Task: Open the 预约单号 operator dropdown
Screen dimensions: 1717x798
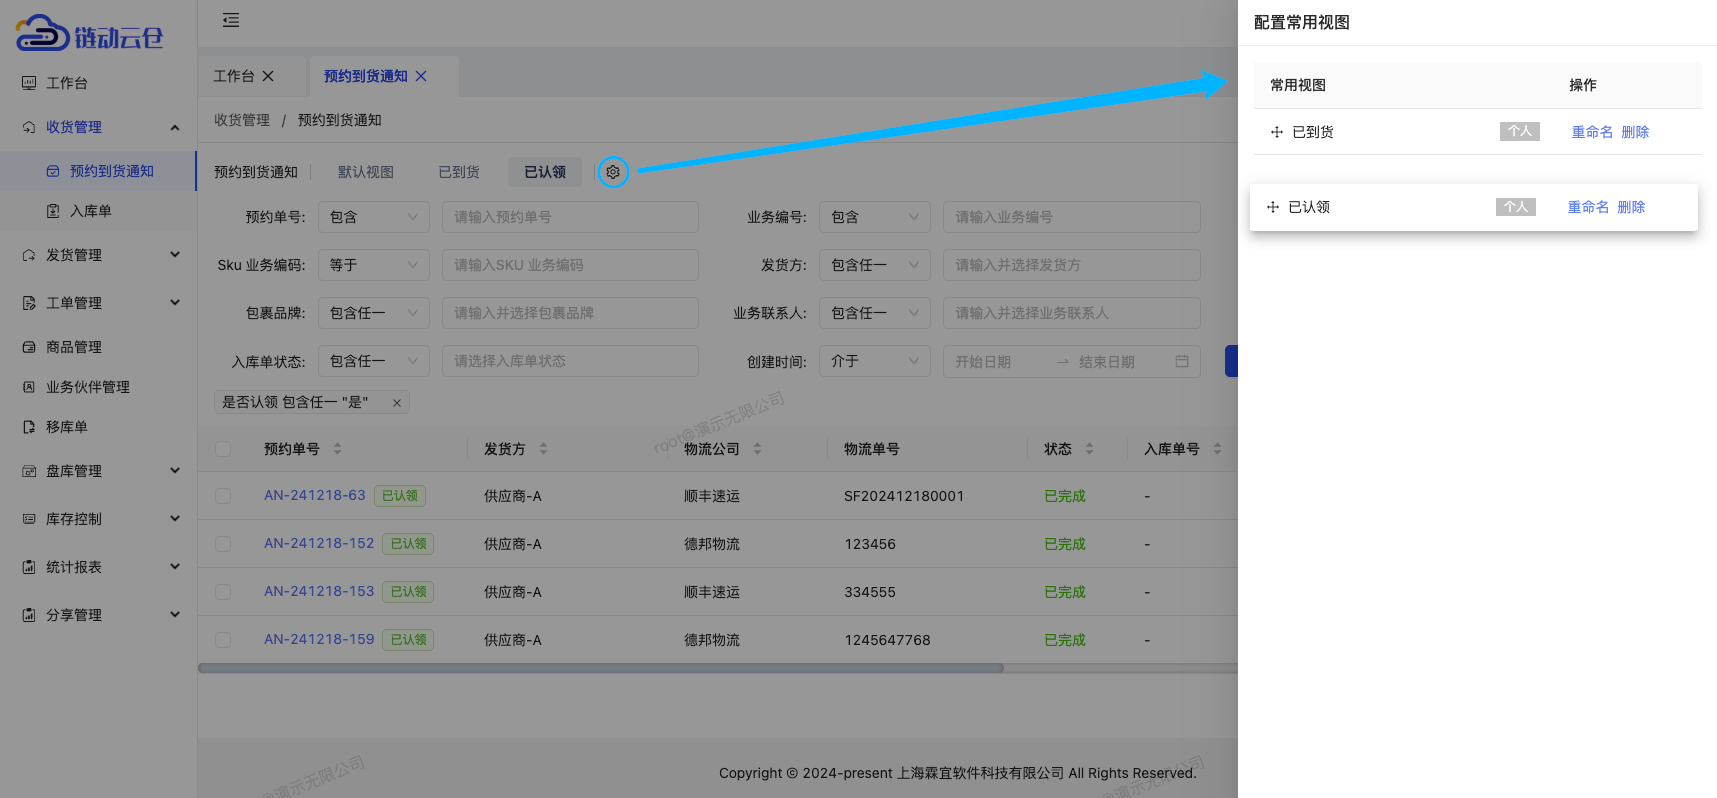Action: coord(373,217)
